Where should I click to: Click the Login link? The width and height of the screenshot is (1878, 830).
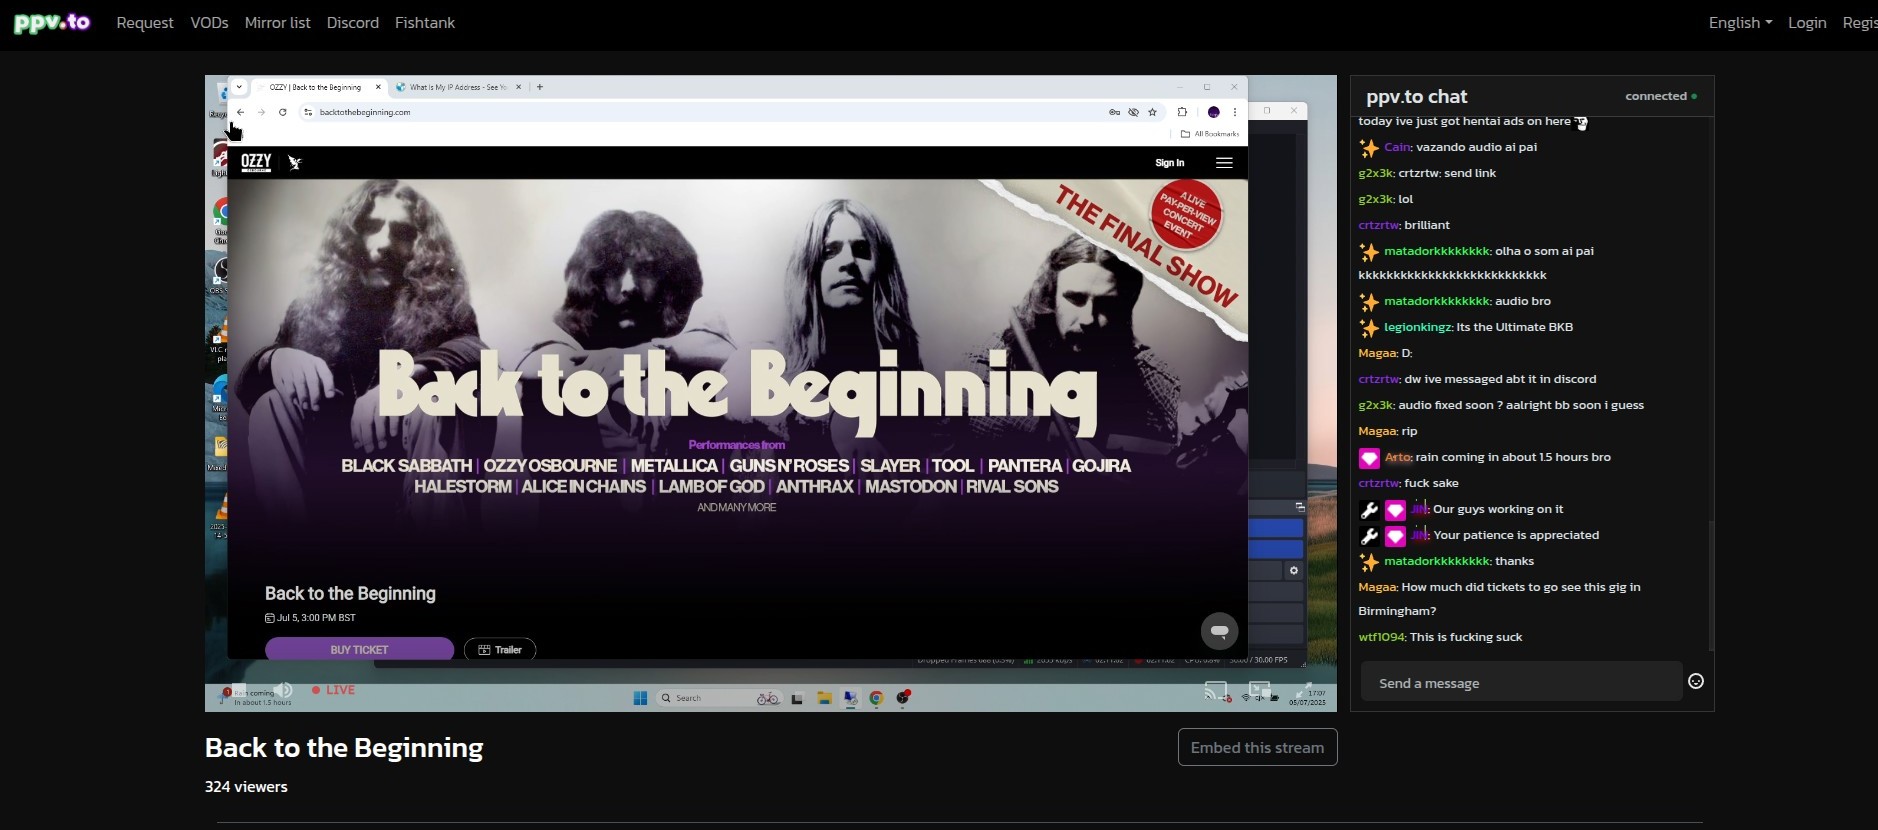[x=1807, y=22]
